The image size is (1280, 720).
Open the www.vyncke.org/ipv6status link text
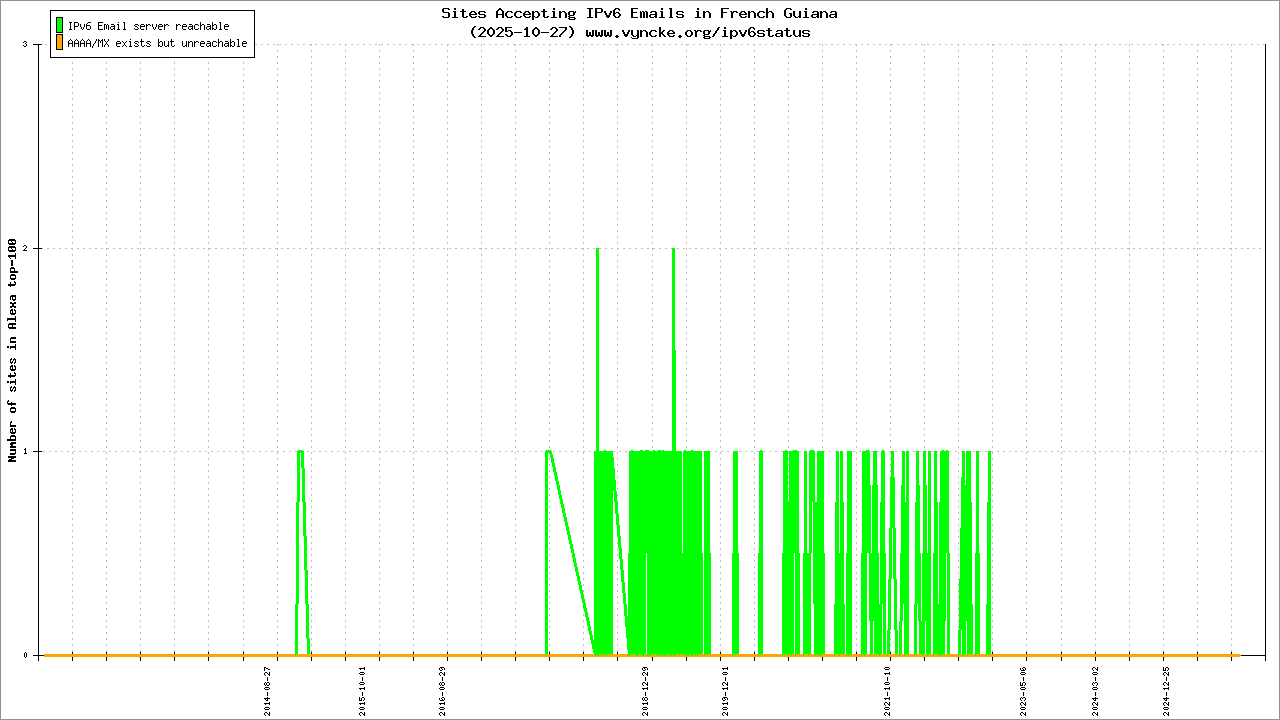(697, 32)
